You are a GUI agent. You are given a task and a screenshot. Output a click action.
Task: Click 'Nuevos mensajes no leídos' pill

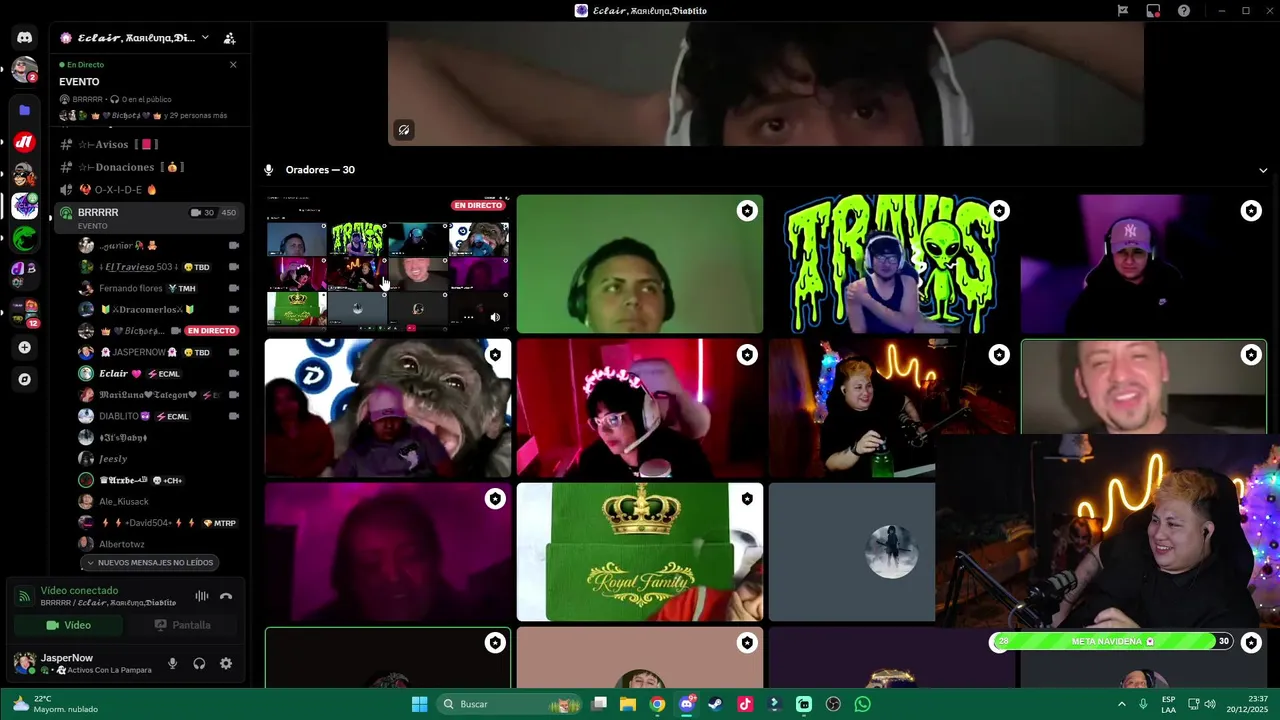150,562
